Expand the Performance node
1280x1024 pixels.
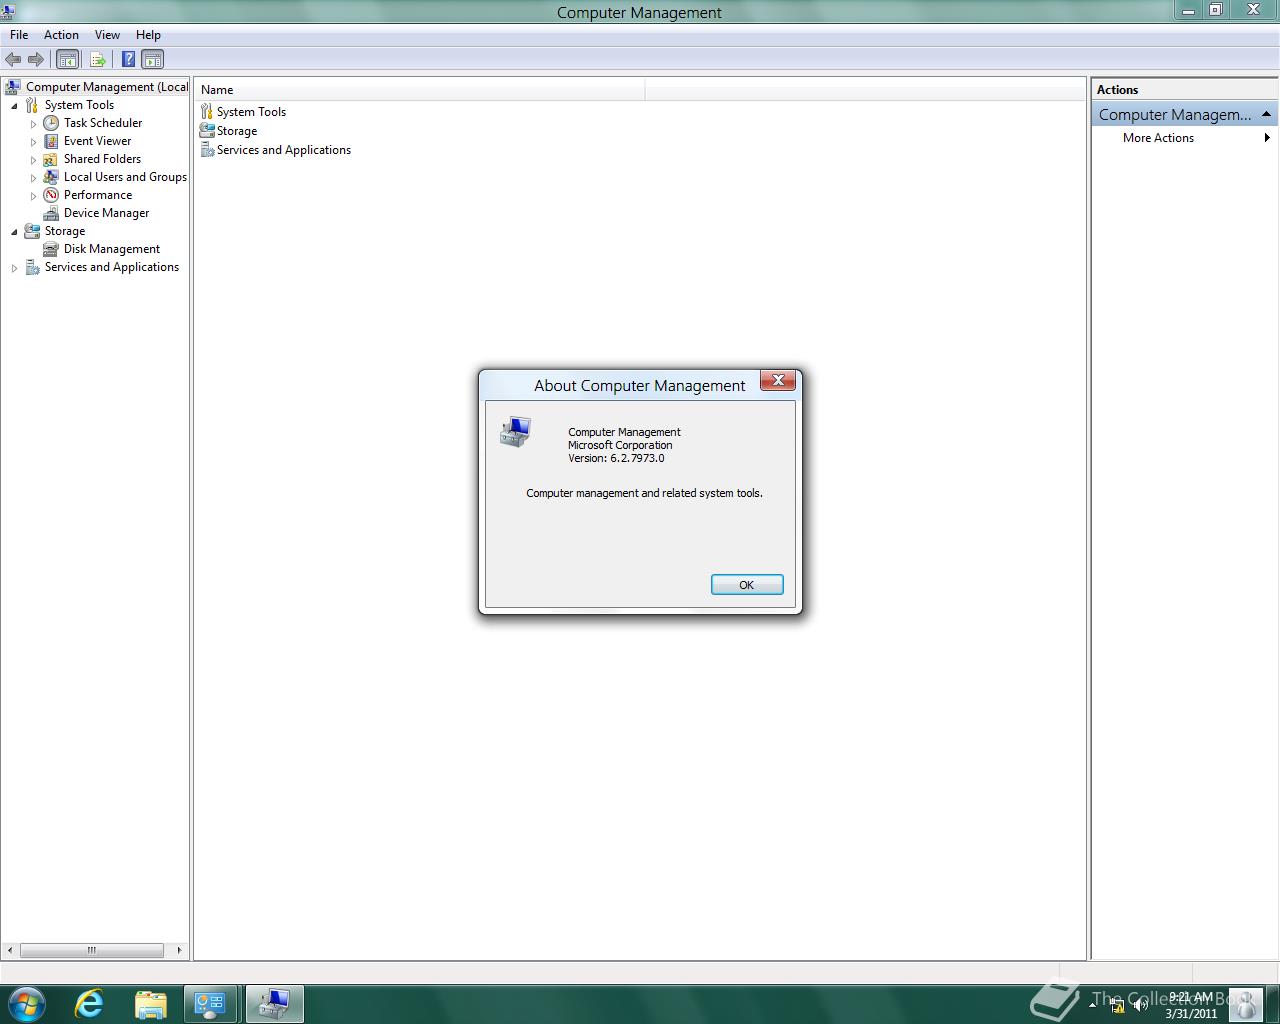(33, 196)
